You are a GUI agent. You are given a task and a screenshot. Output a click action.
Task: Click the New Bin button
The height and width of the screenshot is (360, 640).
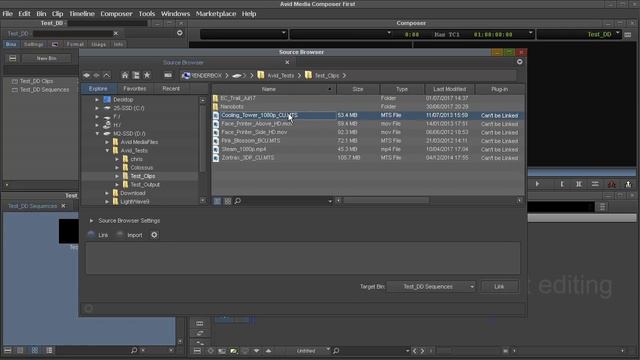[x=47, y=58]
